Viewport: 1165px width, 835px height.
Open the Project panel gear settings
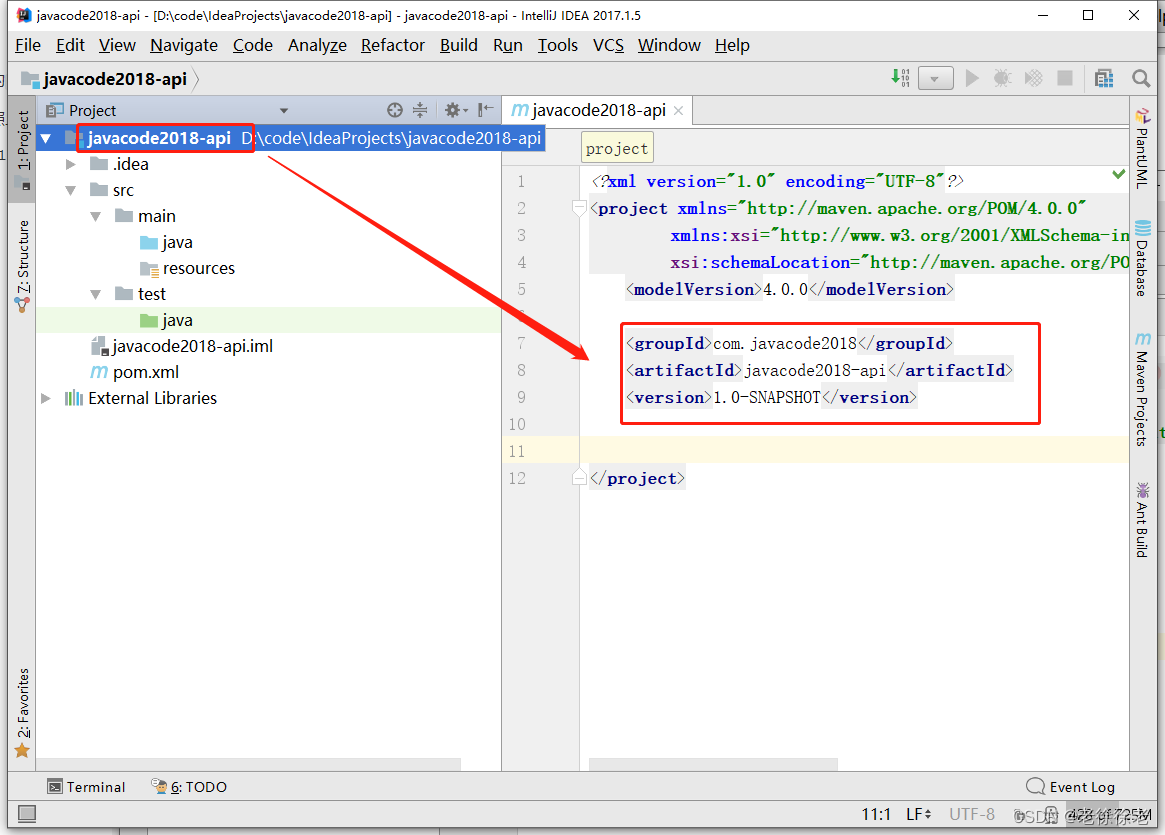coord(455,110)
